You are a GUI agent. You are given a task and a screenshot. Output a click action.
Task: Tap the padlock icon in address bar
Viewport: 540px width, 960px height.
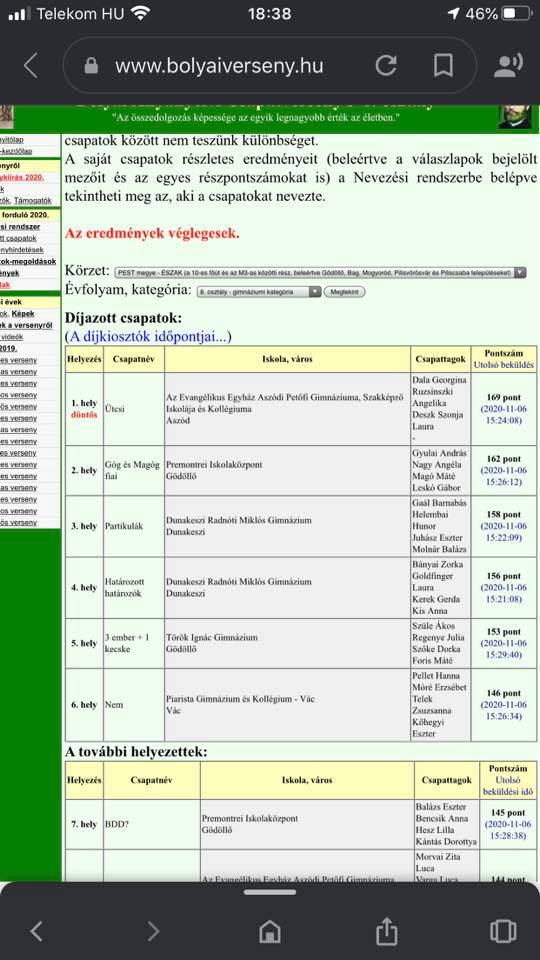click(x=91, y=66)
